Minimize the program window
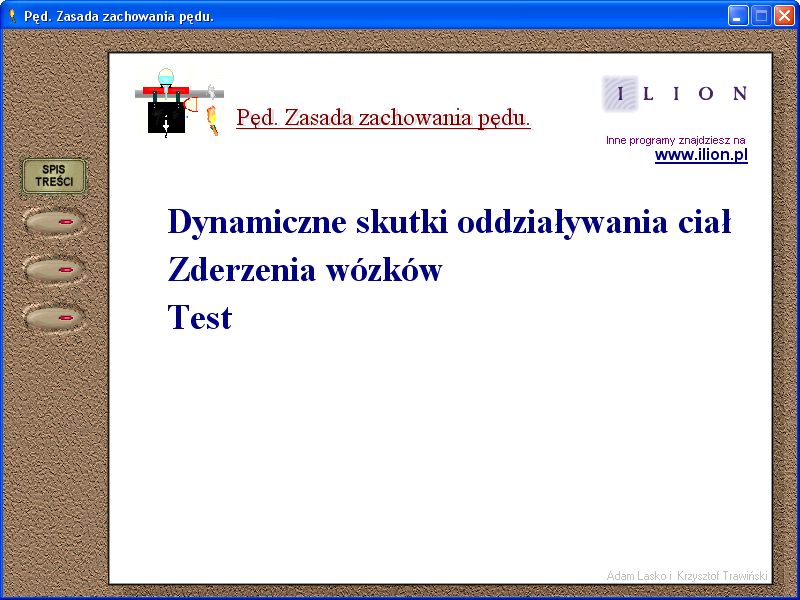The image size is (800, 600). (738, 15)
